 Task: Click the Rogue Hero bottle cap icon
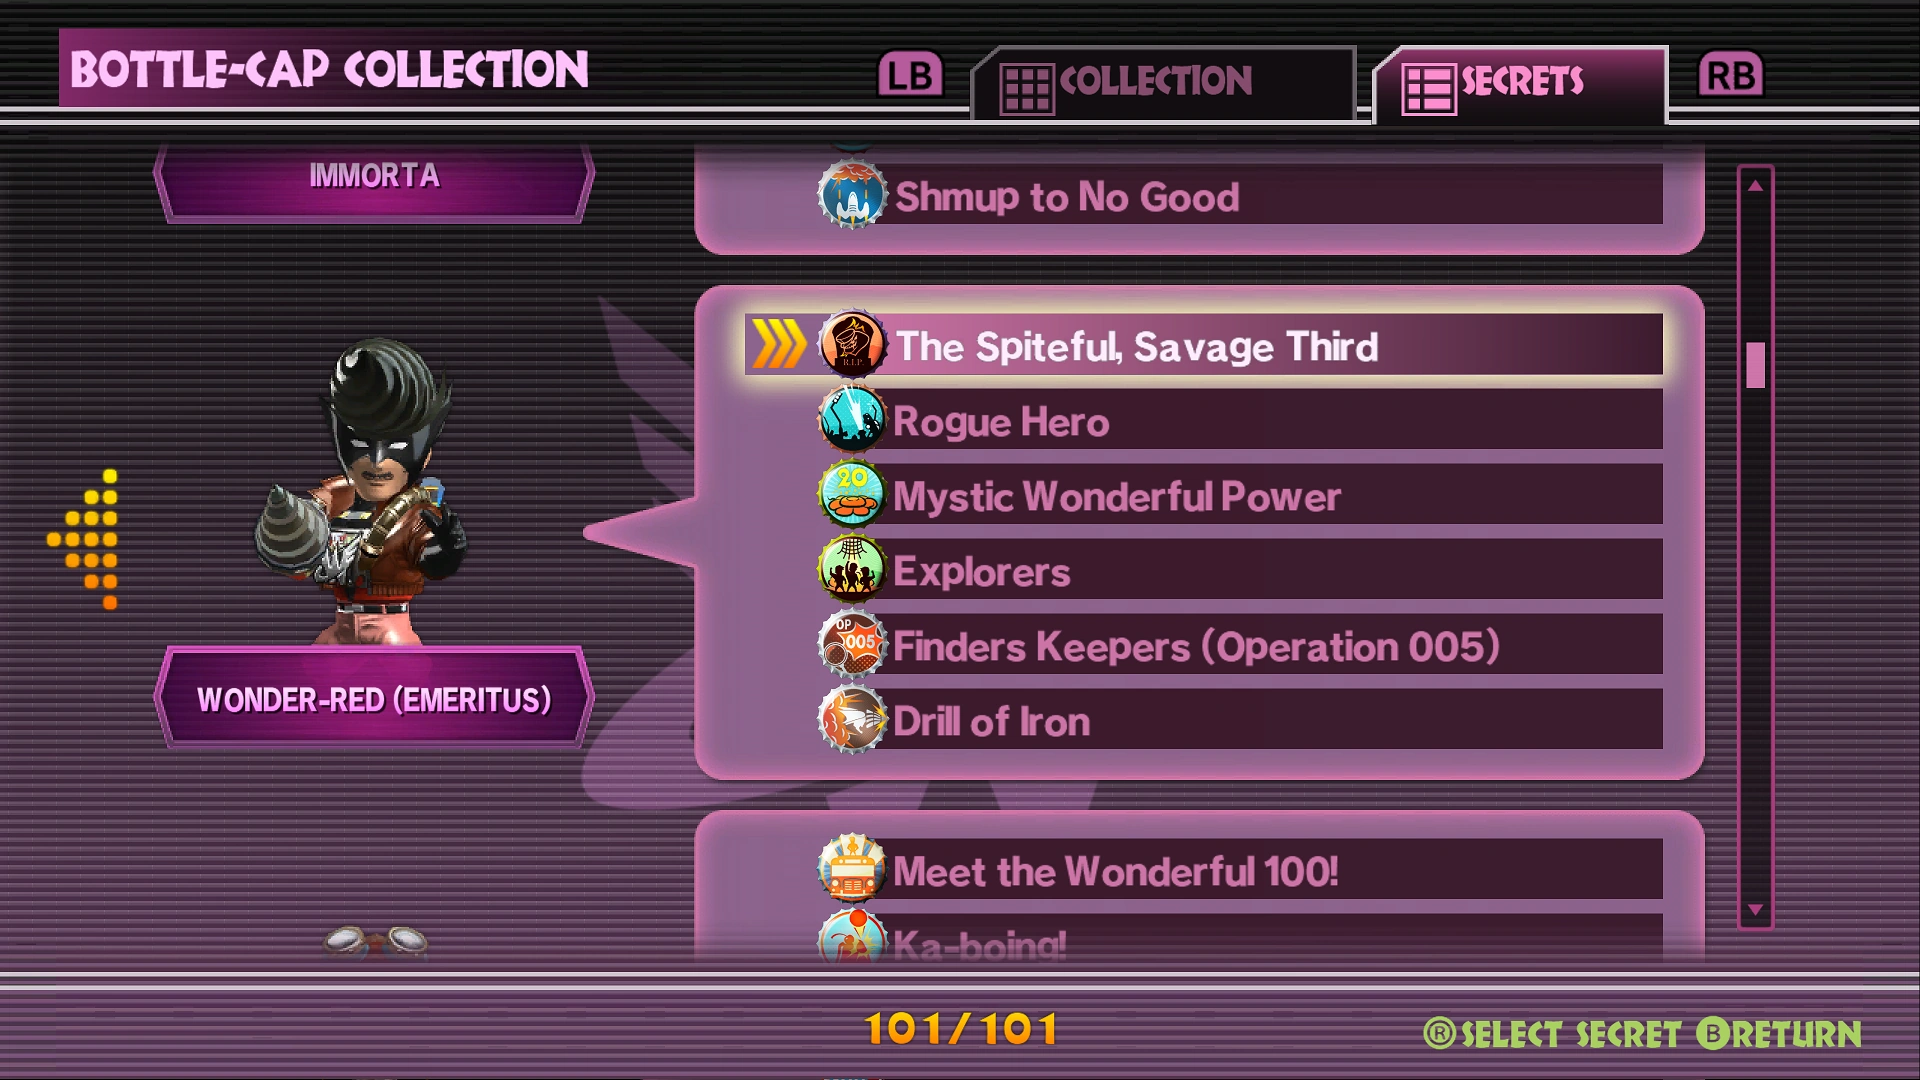click(852, 420)
